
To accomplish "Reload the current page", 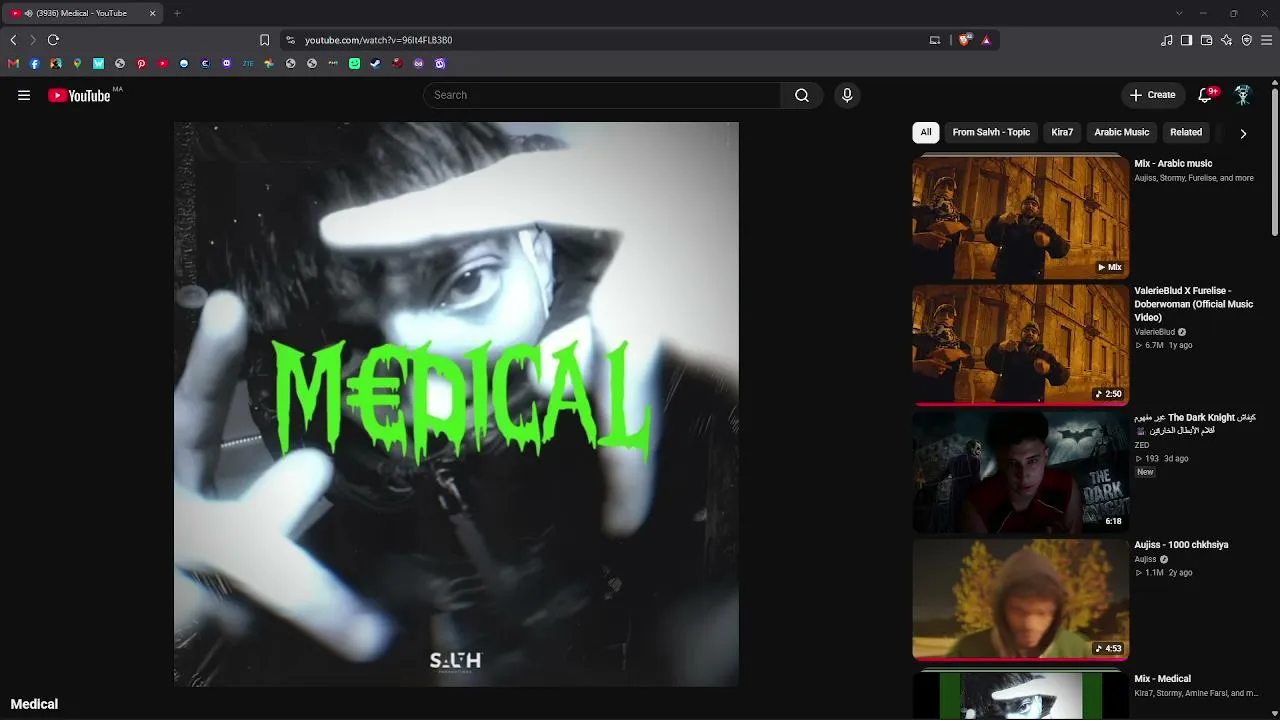I will pyautogui.click(x=53, y=40).
